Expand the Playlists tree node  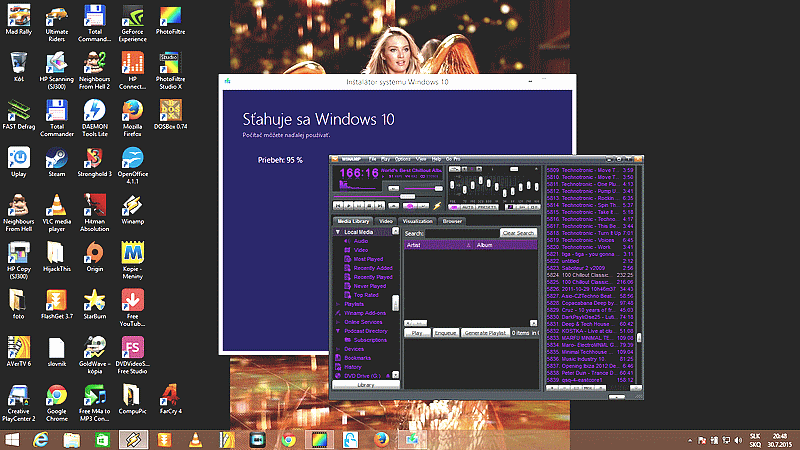pos(338,304)
